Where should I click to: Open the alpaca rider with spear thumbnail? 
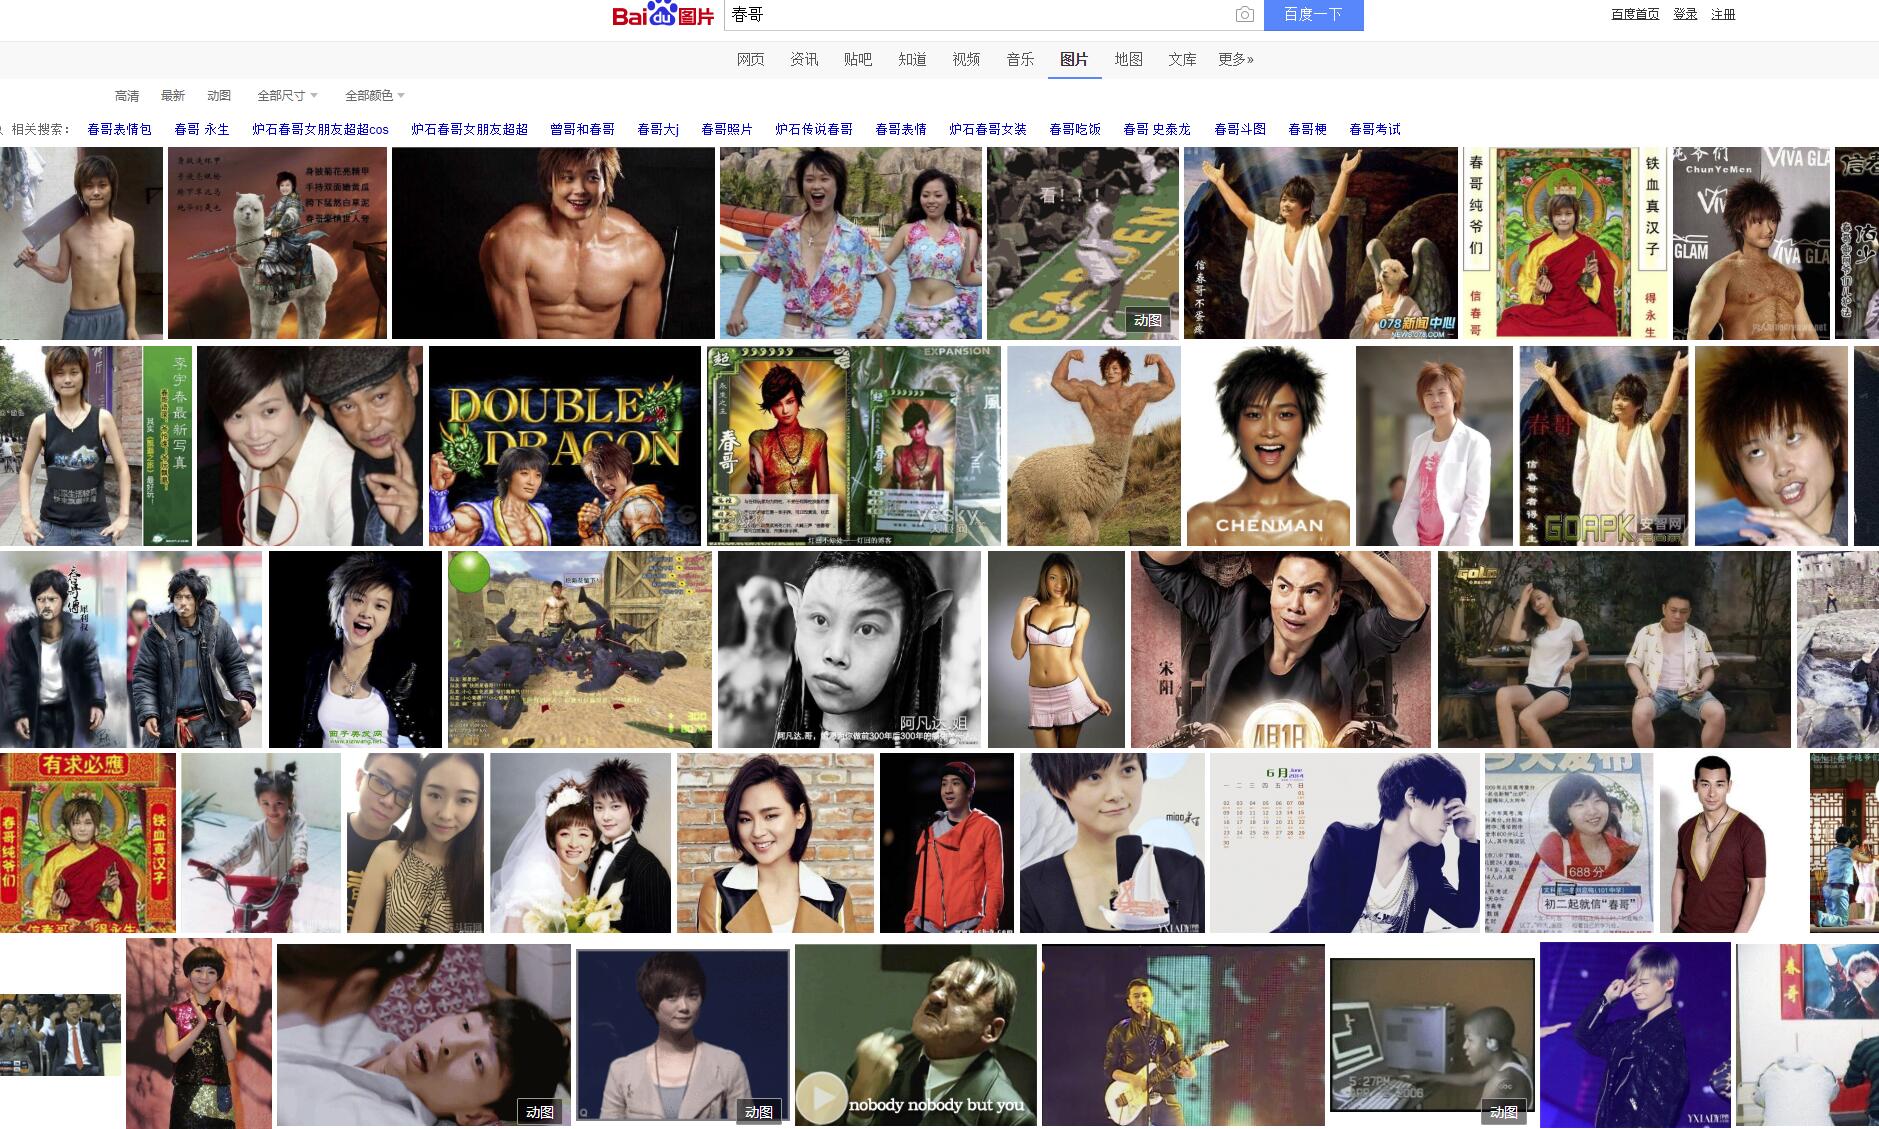click(277, 243)
